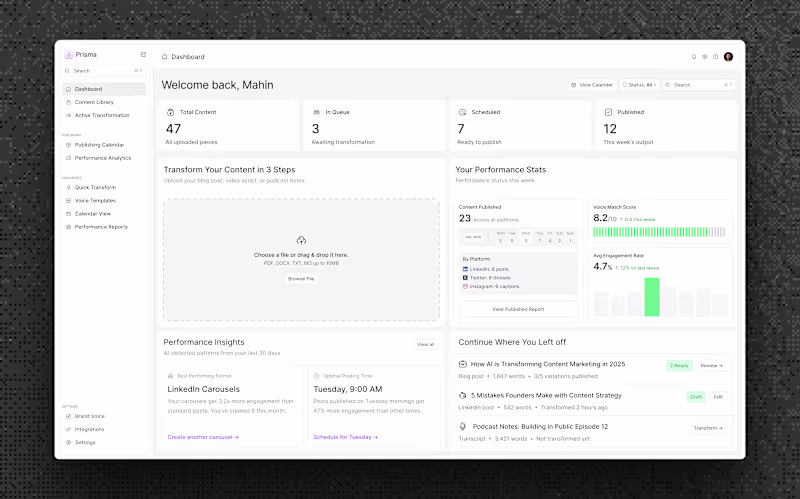Click the Best Performing Format icon
This screenshot has height=499, width=800.
click(x=170, y=376)
